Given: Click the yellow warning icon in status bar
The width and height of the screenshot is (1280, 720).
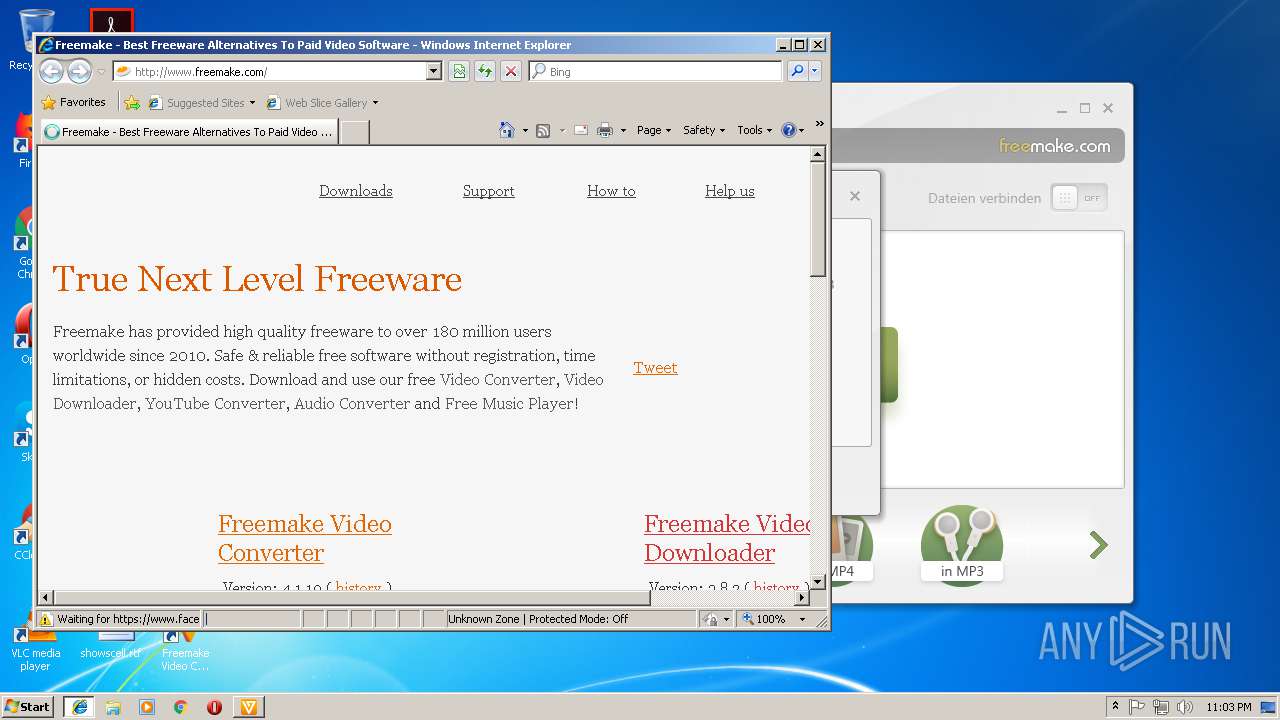Looking at the screenshot, I should [x=46, y=619].
